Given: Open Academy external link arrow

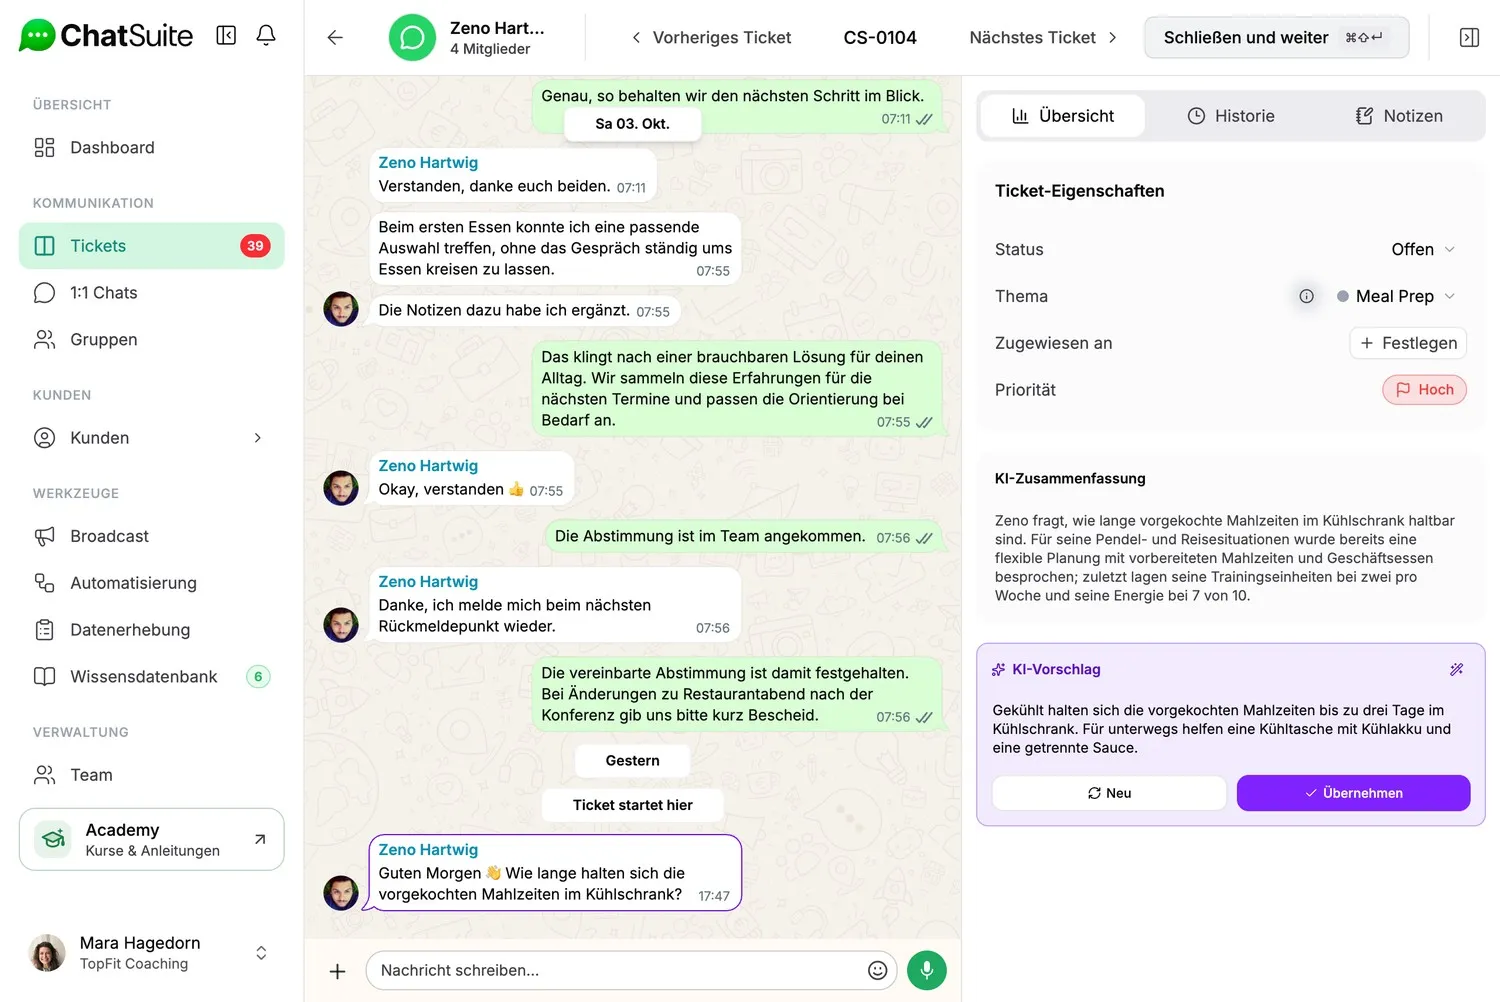Looking at the screenshot, I should 260,839.
